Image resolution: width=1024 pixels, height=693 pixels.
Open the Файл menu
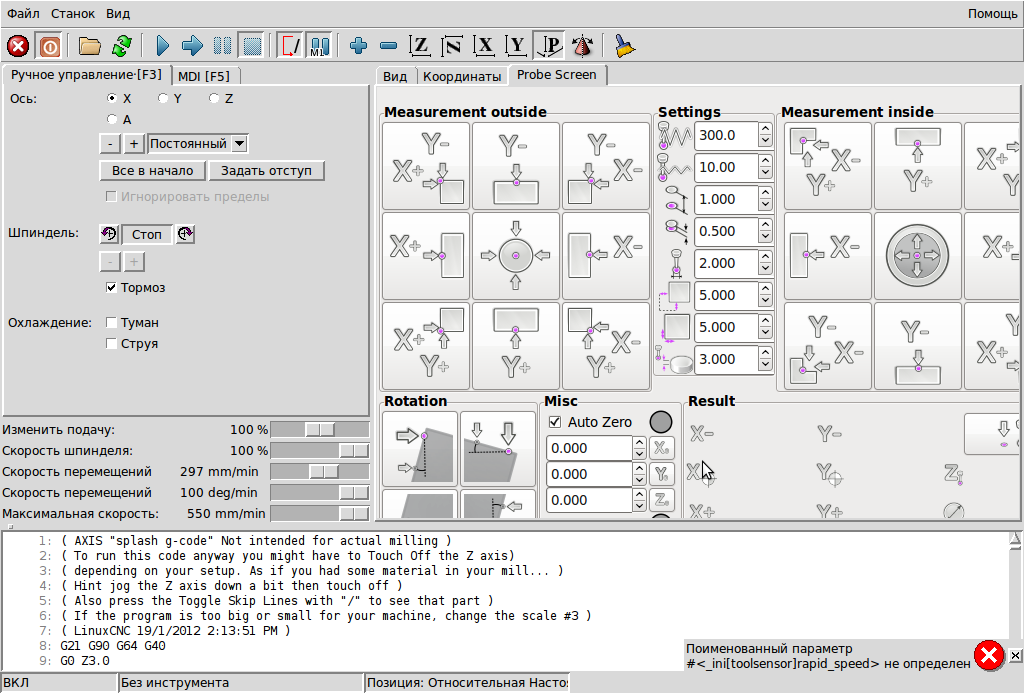[23, 13]
